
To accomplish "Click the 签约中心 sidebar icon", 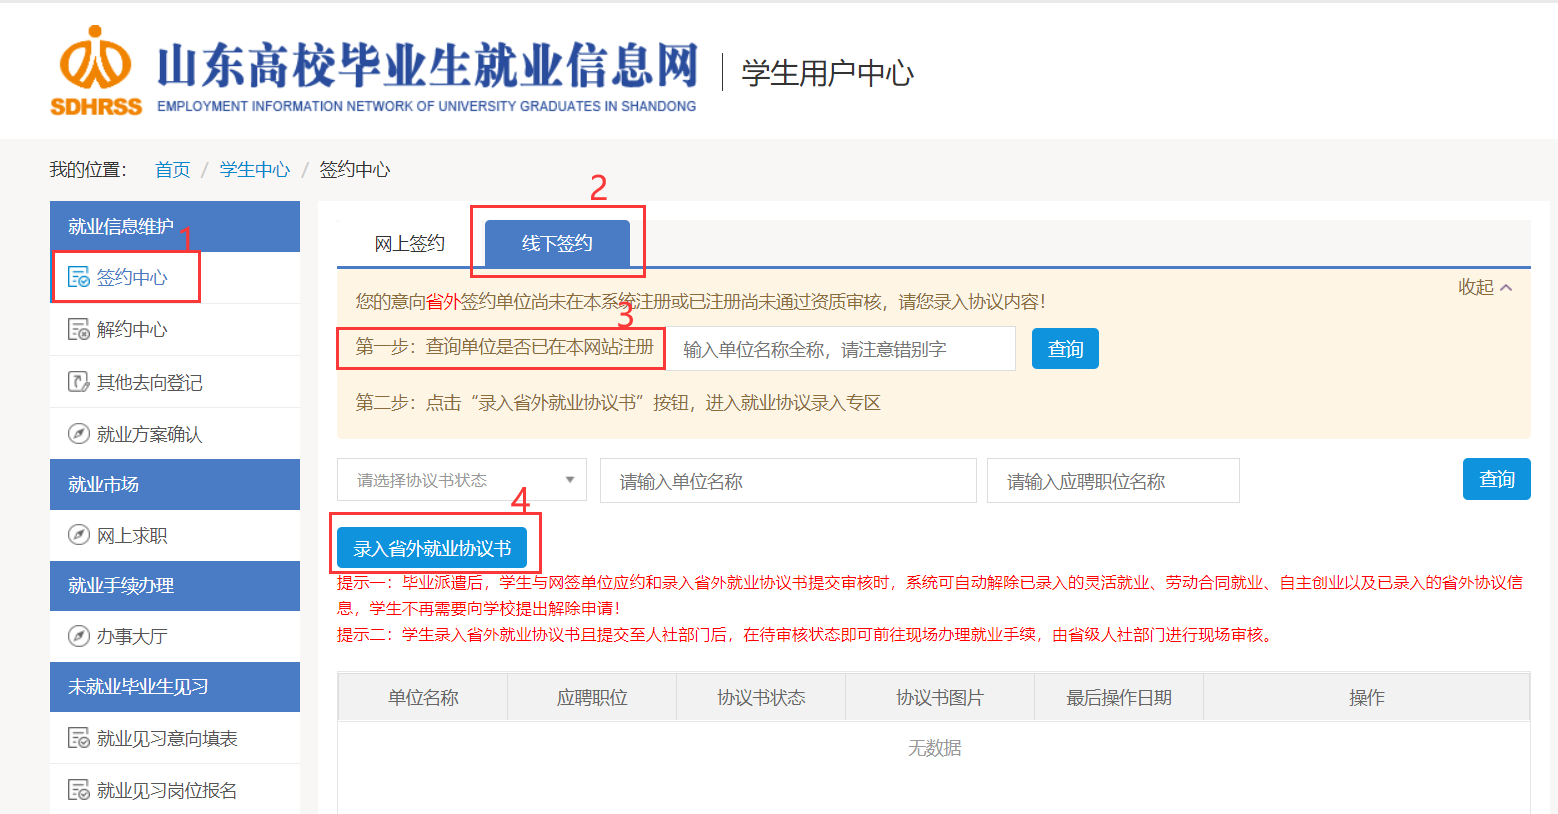I will click(x=78, y=277).
